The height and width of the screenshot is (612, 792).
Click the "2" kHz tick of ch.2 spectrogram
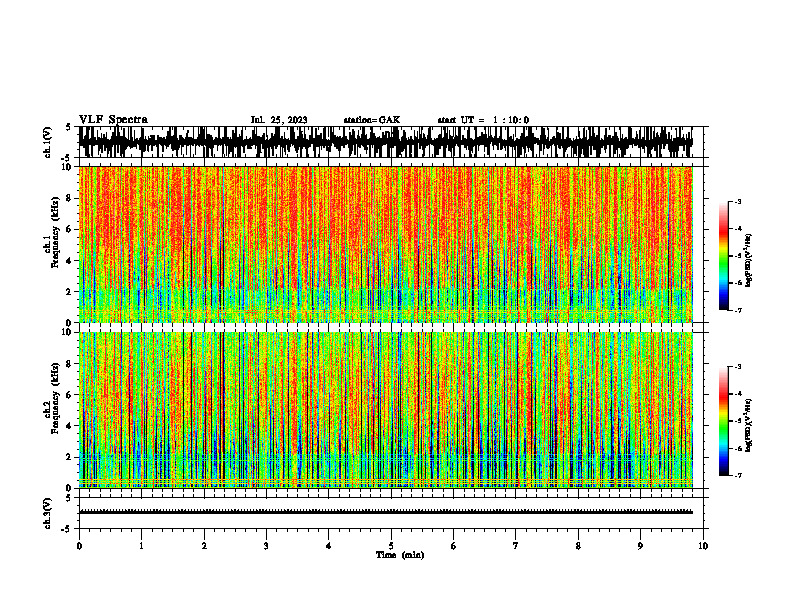70,457
